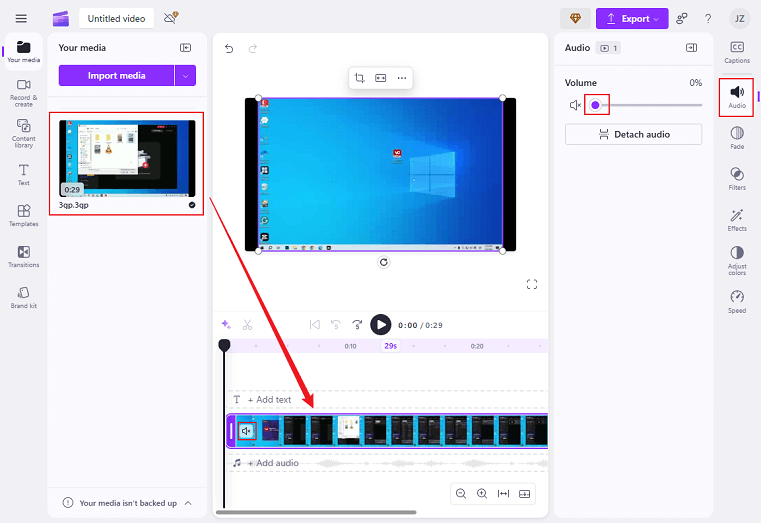The image size is (761, 523).
Task: Open the Record & create sidebar tab
Action: coord(23,93)
